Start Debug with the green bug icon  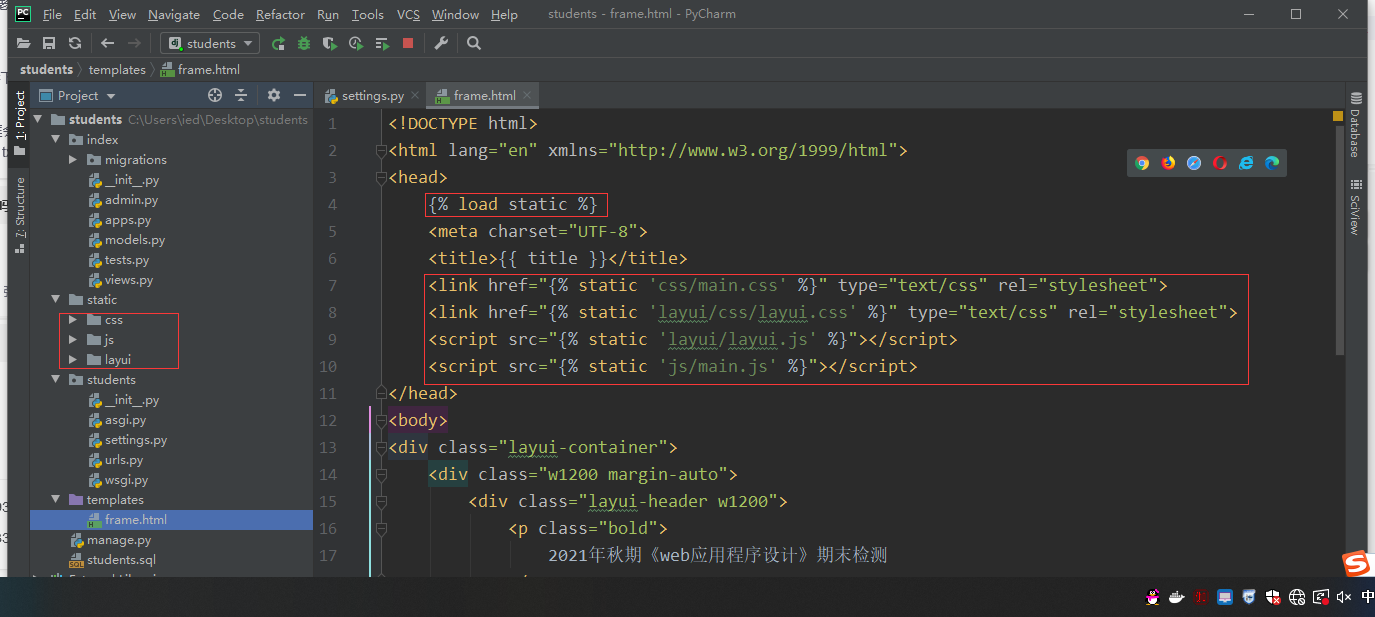click(x=304, y=43)
